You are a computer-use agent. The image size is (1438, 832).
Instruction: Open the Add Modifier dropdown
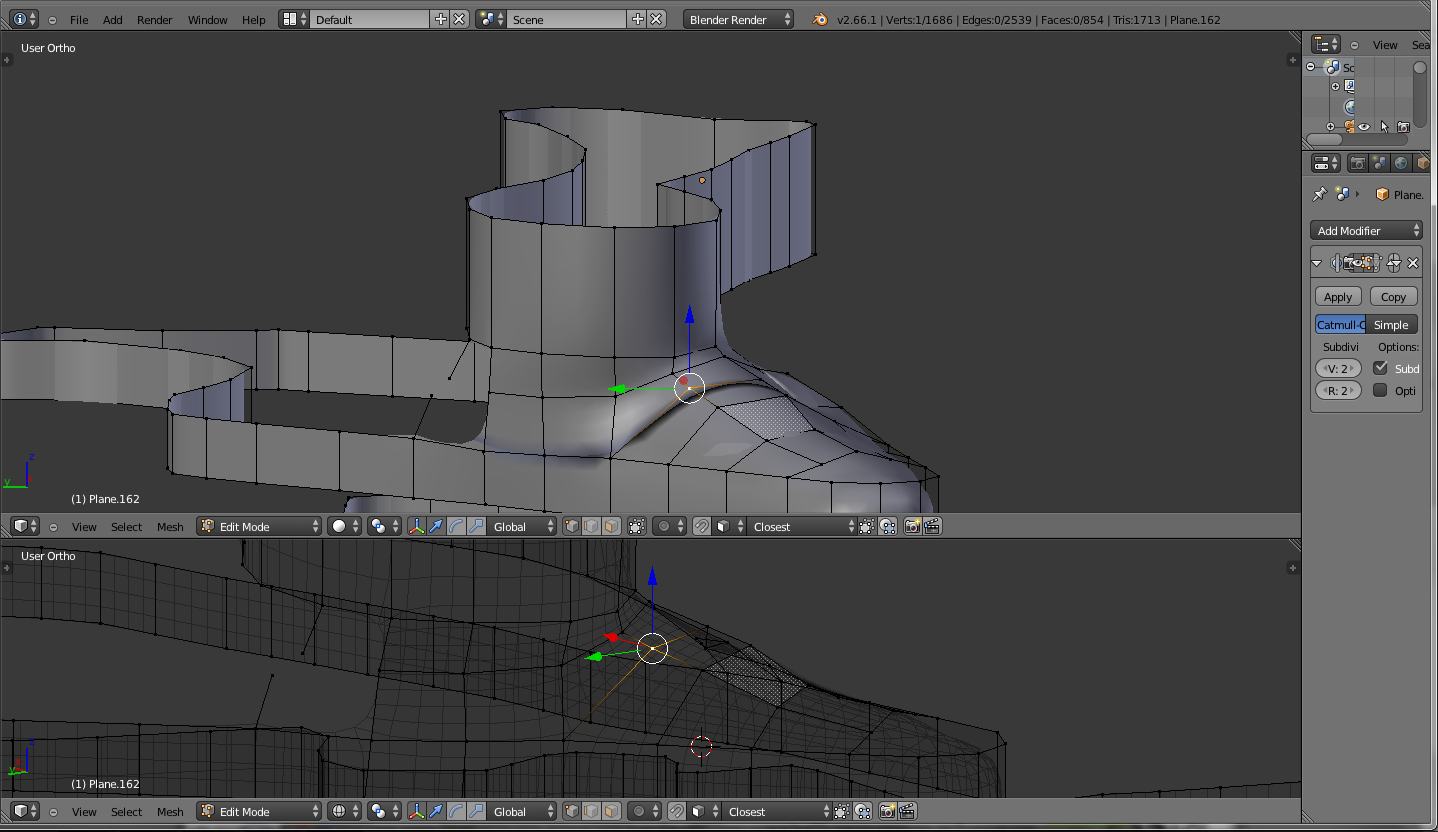click(x=1366, y=231)
